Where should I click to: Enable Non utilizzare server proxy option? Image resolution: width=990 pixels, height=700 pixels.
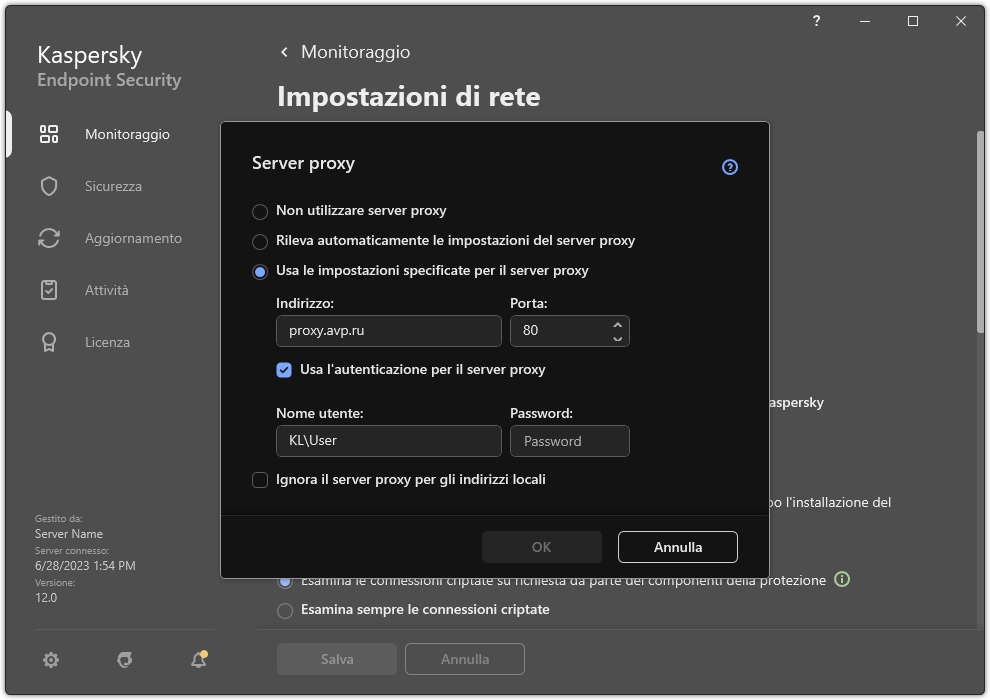[x=260, y=211]
